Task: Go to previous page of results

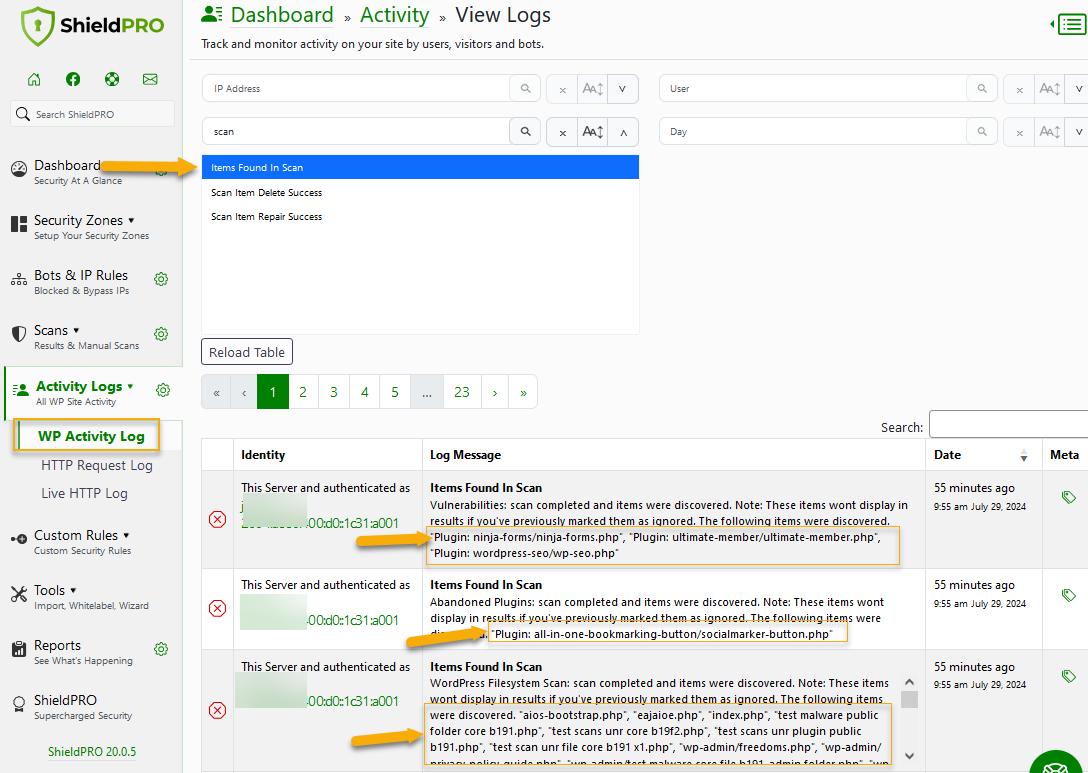Action: (244, 392)
